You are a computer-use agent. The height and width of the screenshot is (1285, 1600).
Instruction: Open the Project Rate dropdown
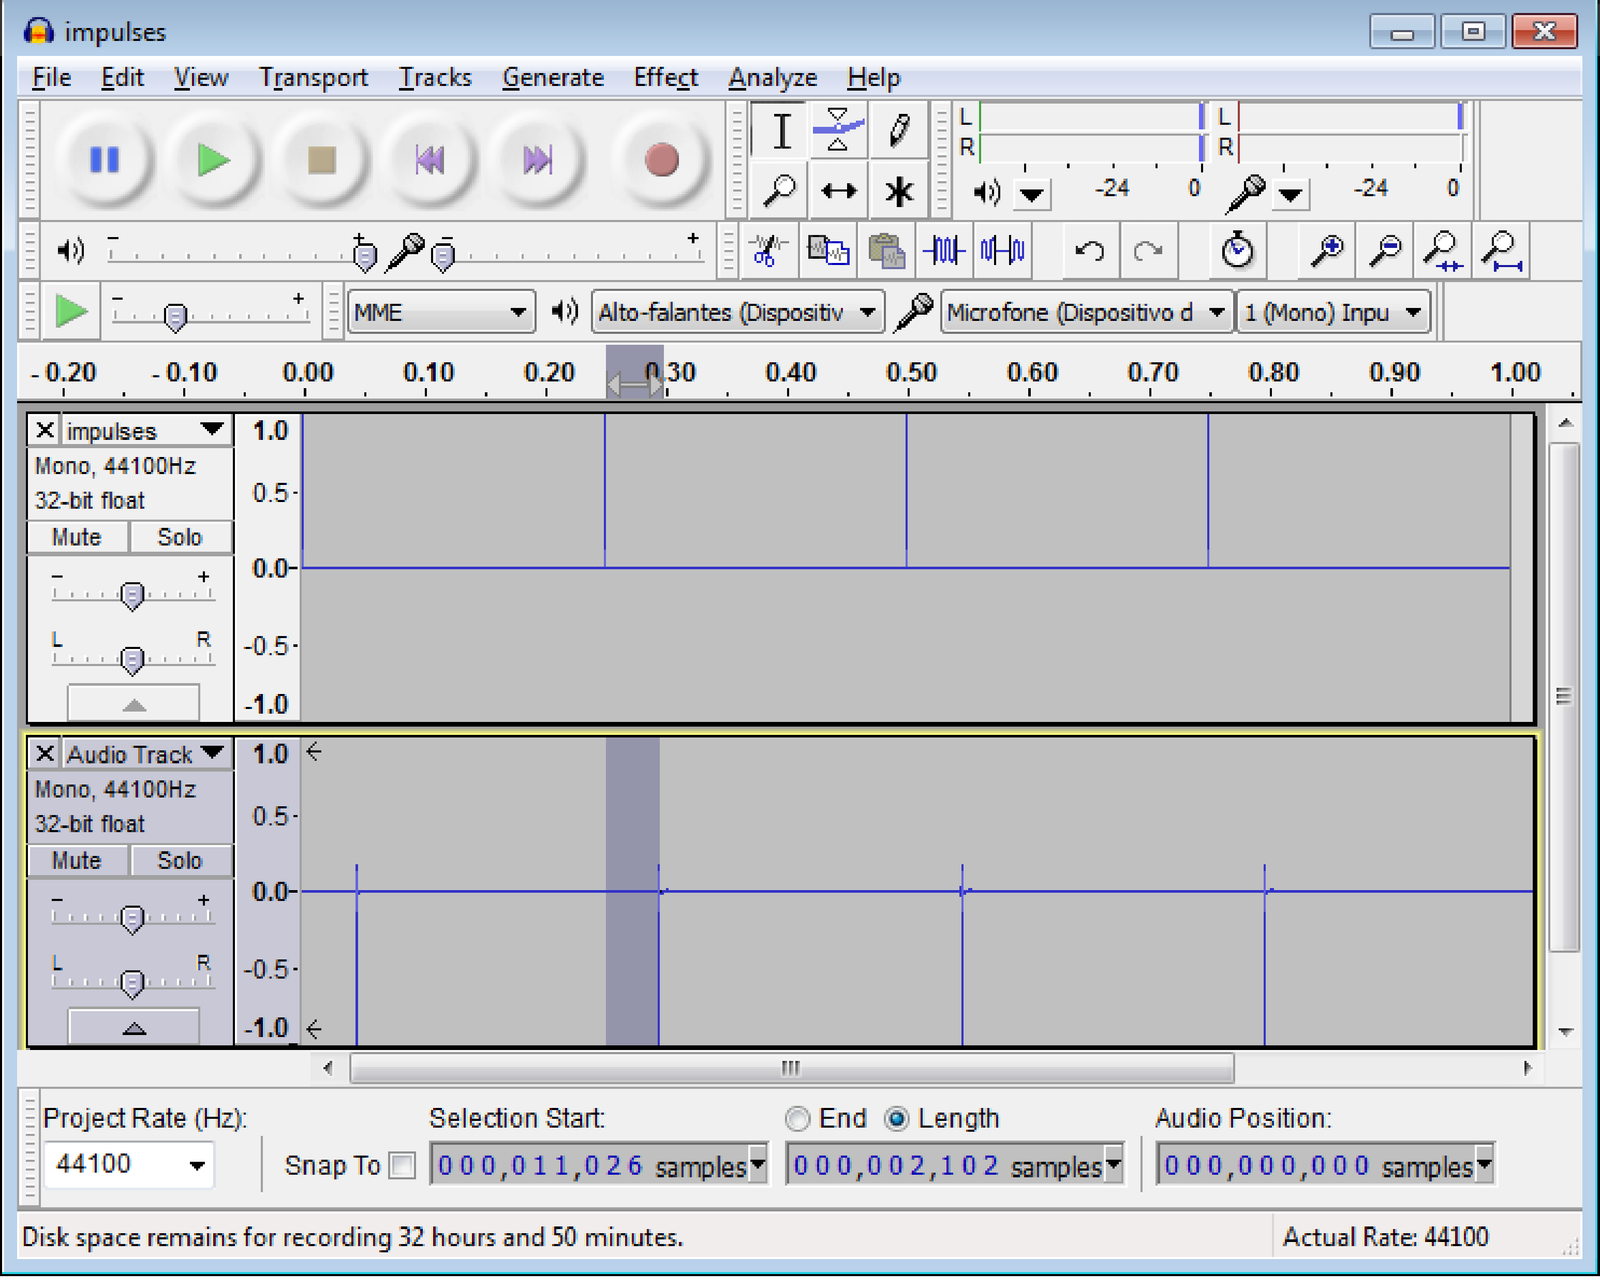point(197,1165)
